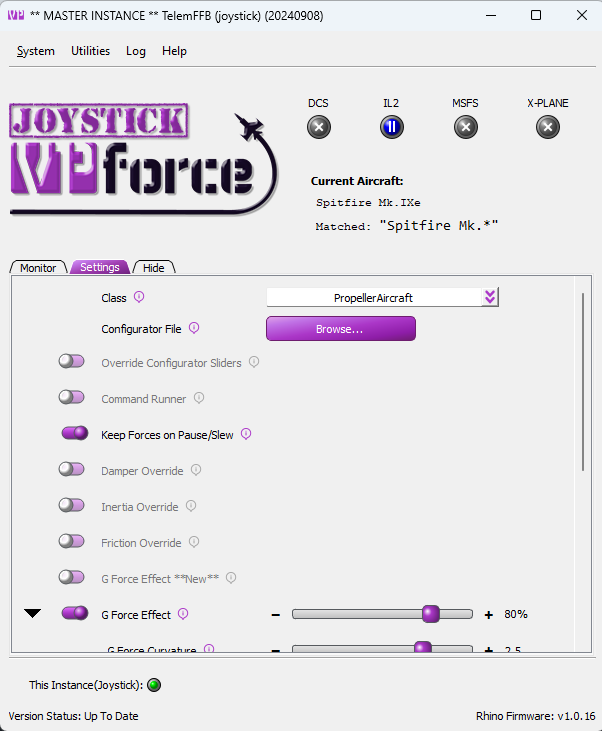The width and height of the screenshot is (602, 731).
Task: Click the Damper Override info icon
Action: [196, 470]
